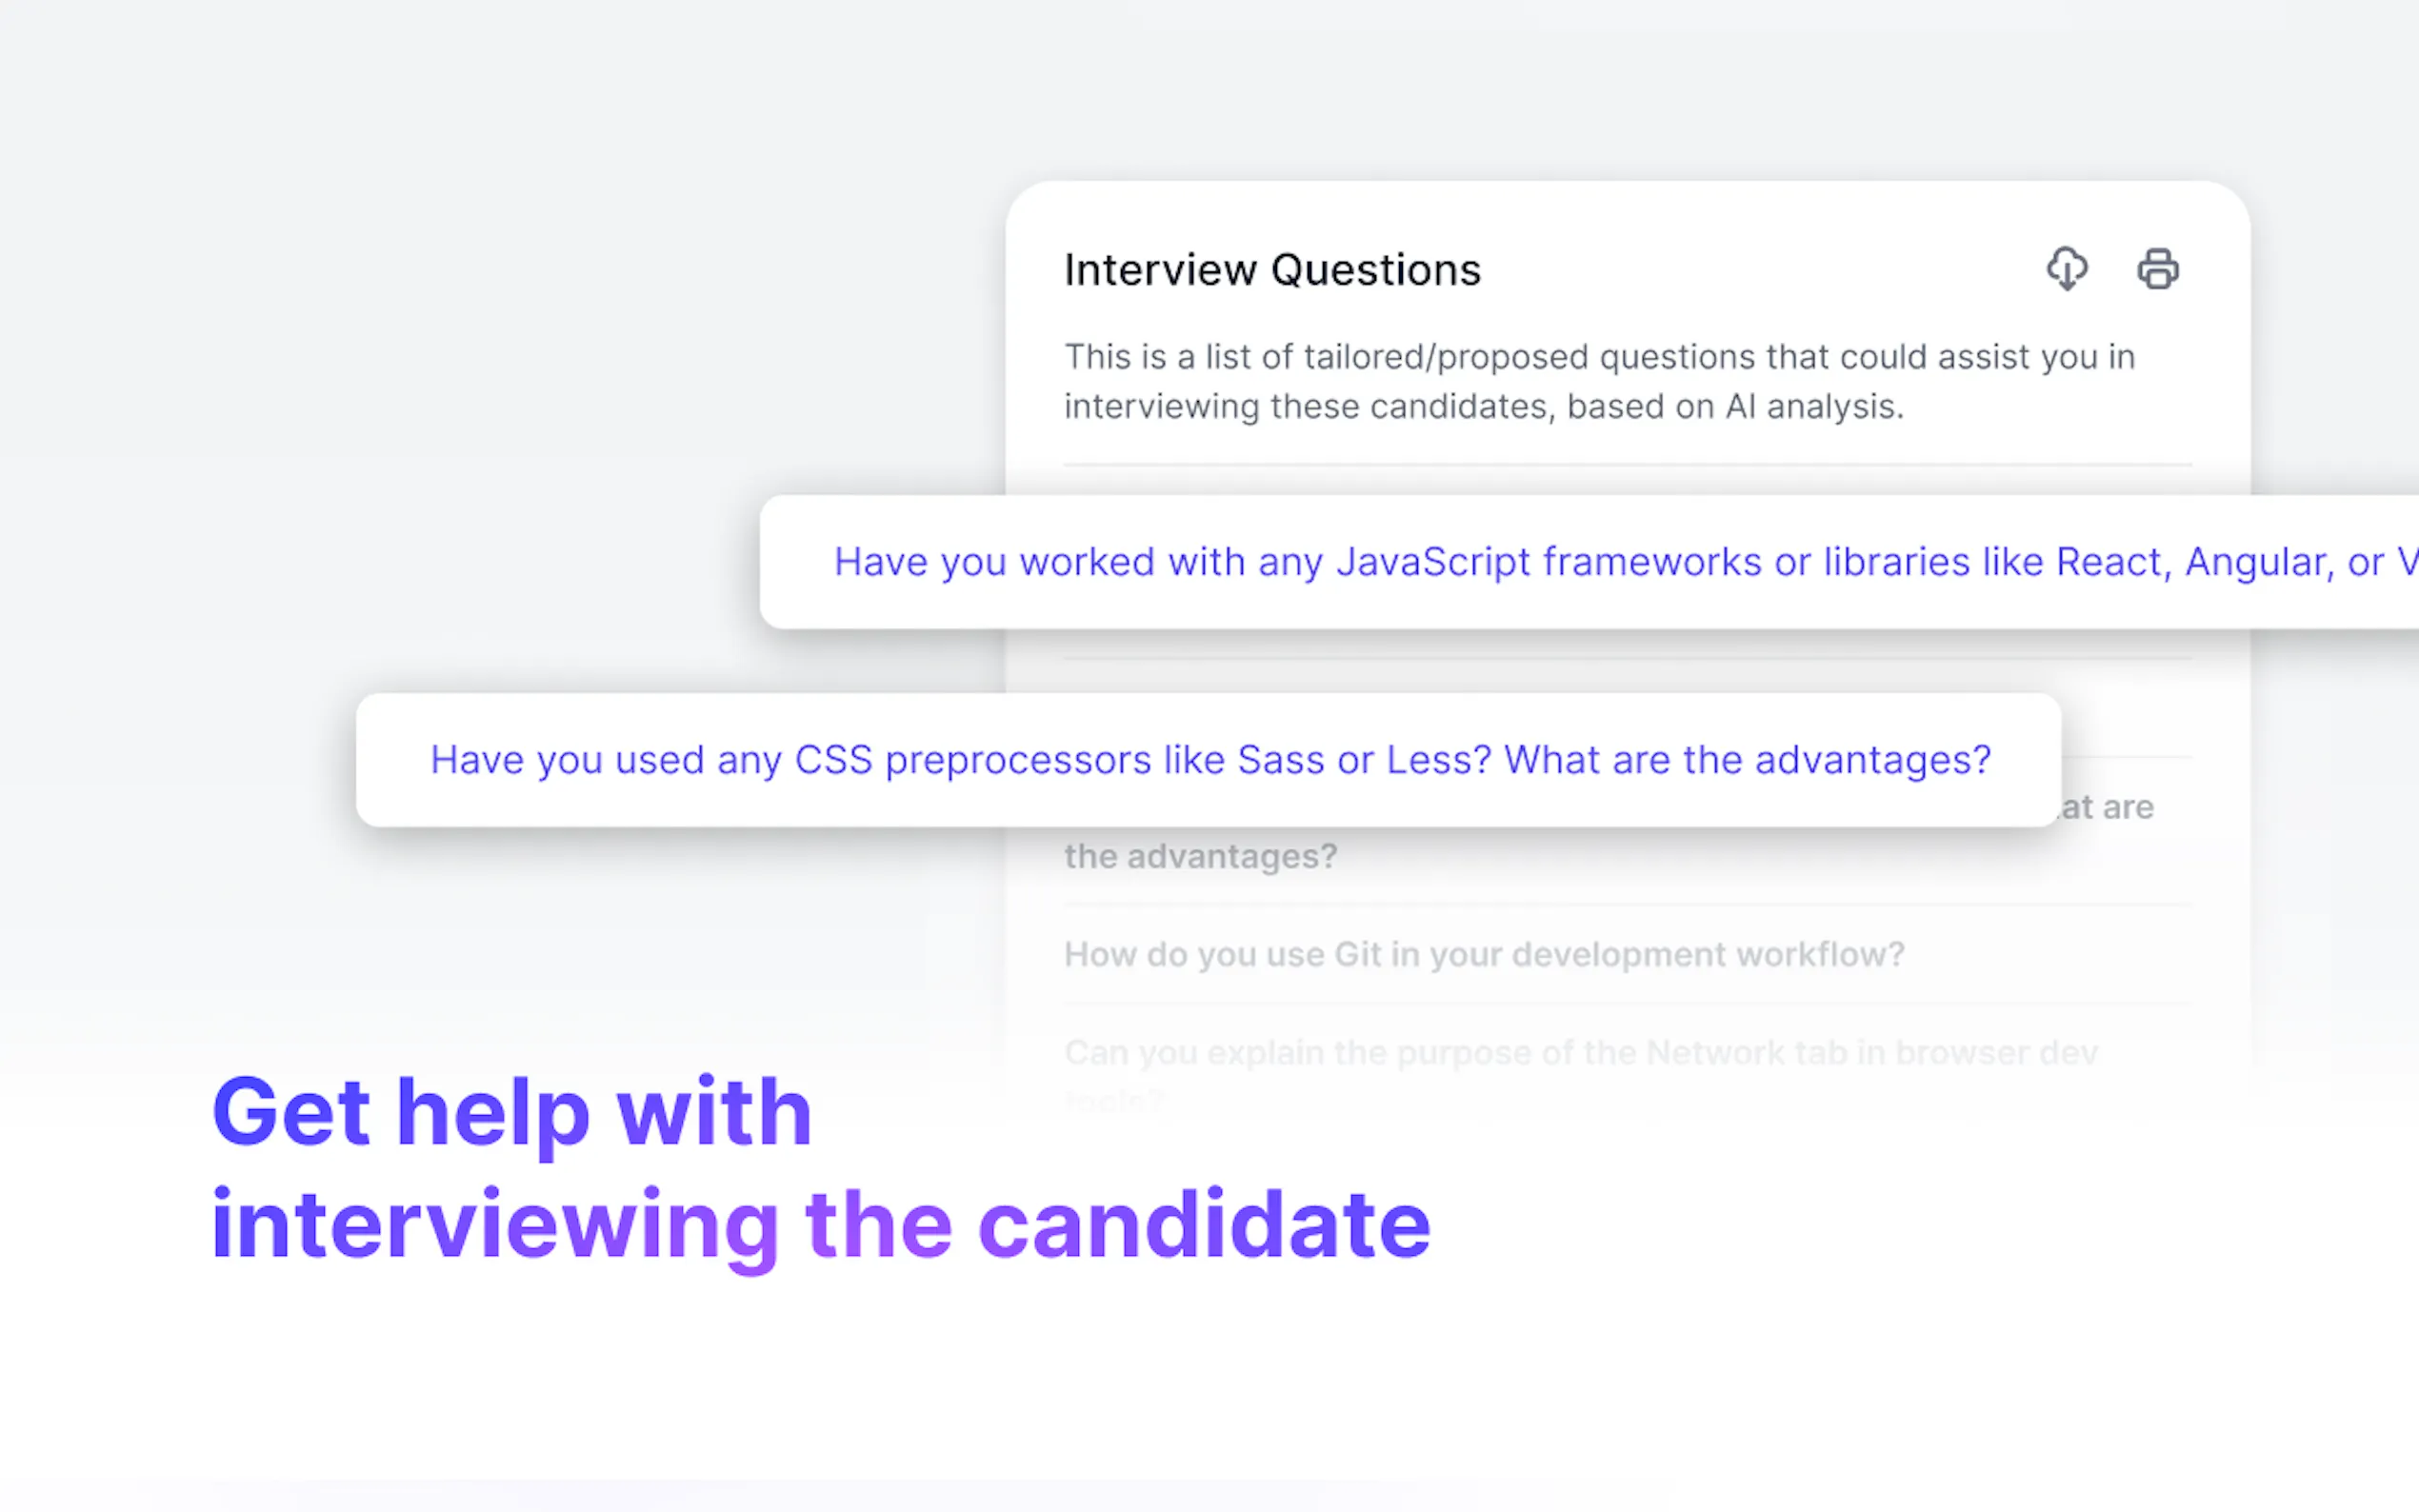Click the word "JavaScript" in frameworks question
This screenshot has height=1512, width=2419.
[x=1432, y=562]
